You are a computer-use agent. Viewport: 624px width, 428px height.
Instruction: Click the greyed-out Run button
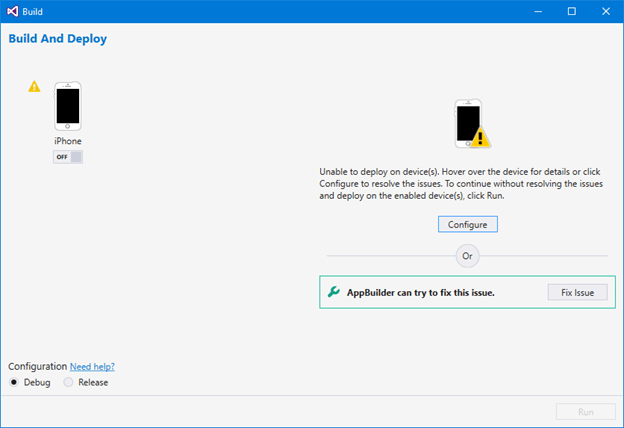coord(585,412)
